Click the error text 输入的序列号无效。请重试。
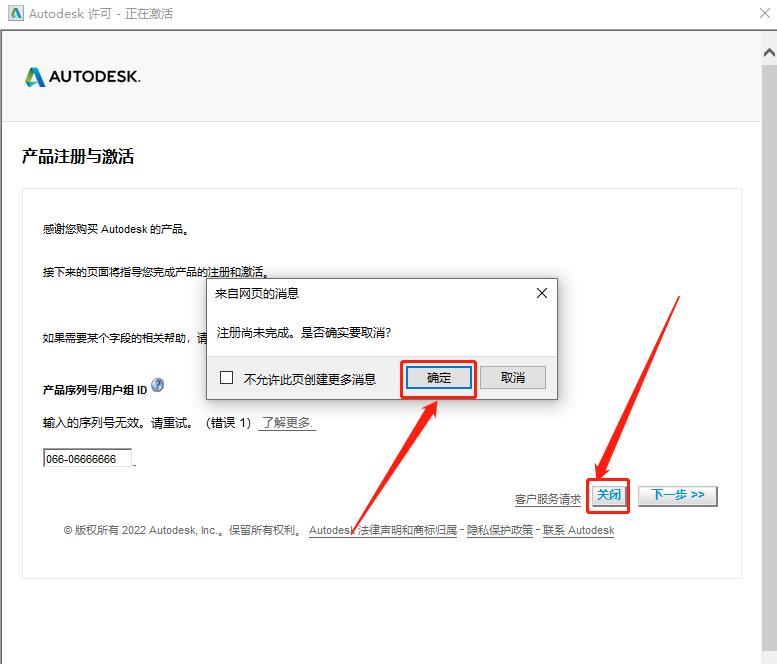Image resolution: width=777 pixels, height=664 pixels. (x=118, y=423)
